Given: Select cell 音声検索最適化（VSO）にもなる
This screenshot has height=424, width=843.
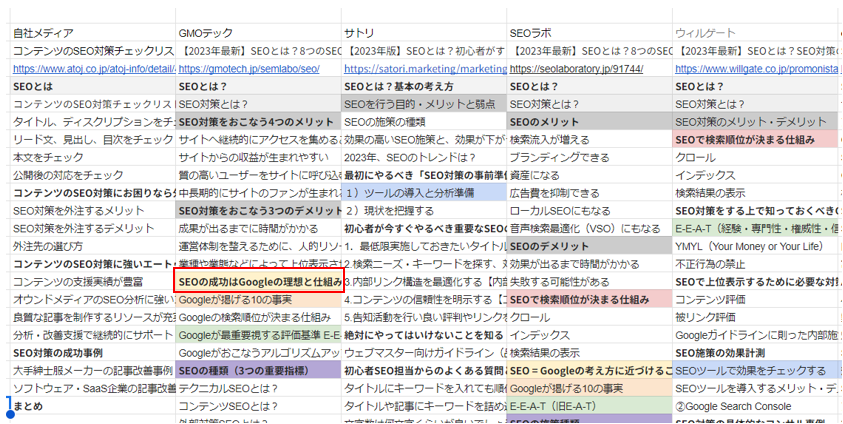Looking at the screenshot, I should 590,228.
